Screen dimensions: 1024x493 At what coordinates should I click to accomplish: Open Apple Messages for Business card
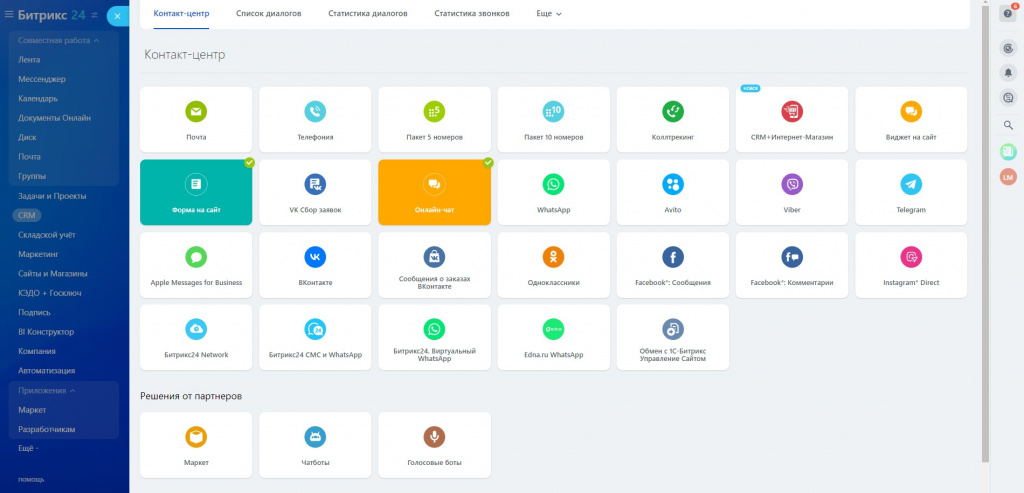196,265
